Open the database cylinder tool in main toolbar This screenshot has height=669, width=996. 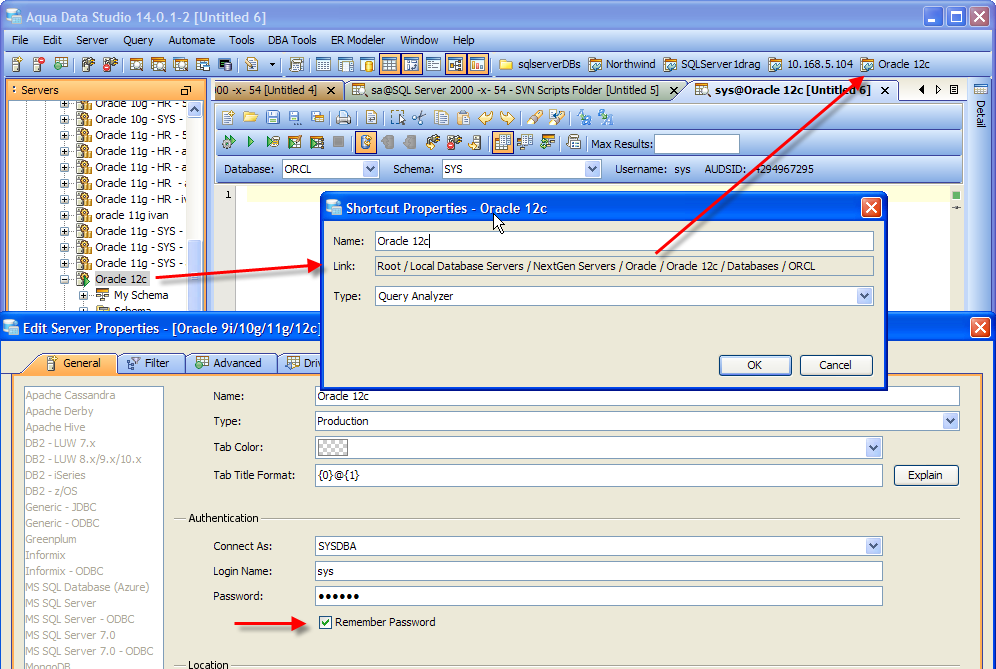coord(368,64)
